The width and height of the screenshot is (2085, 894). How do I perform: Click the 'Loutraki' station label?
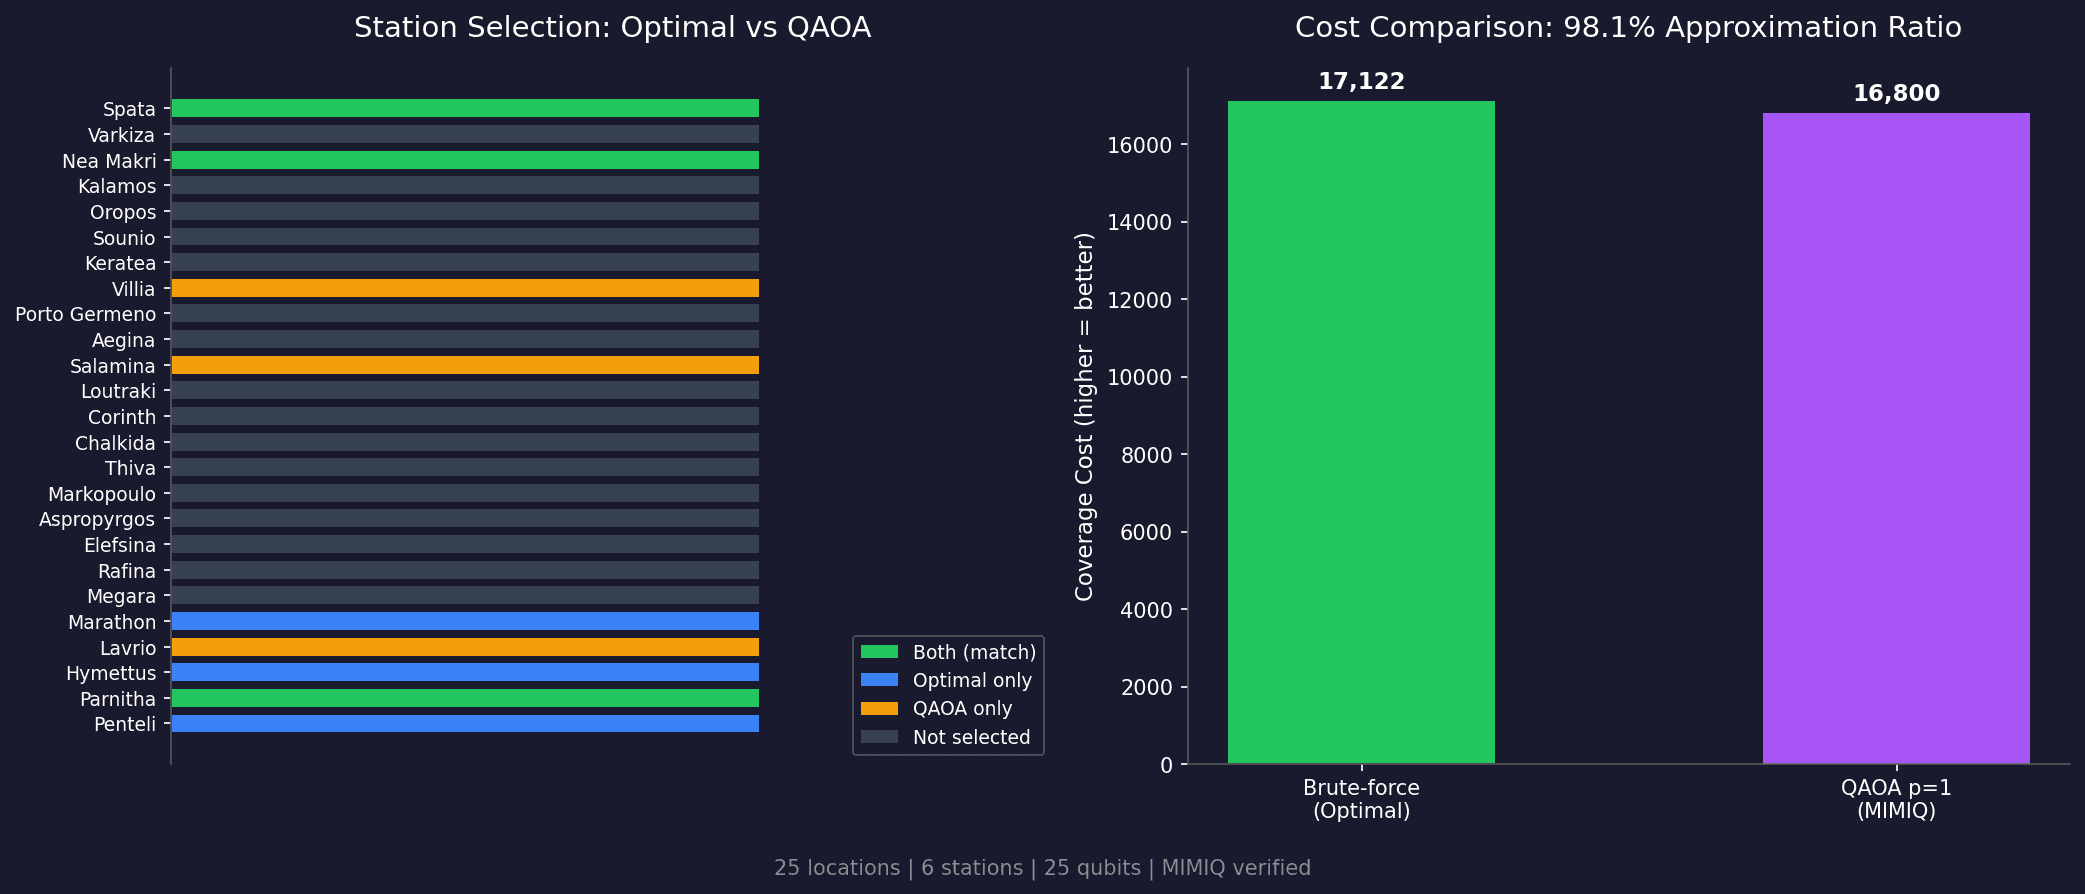click(x=118, y=391)
